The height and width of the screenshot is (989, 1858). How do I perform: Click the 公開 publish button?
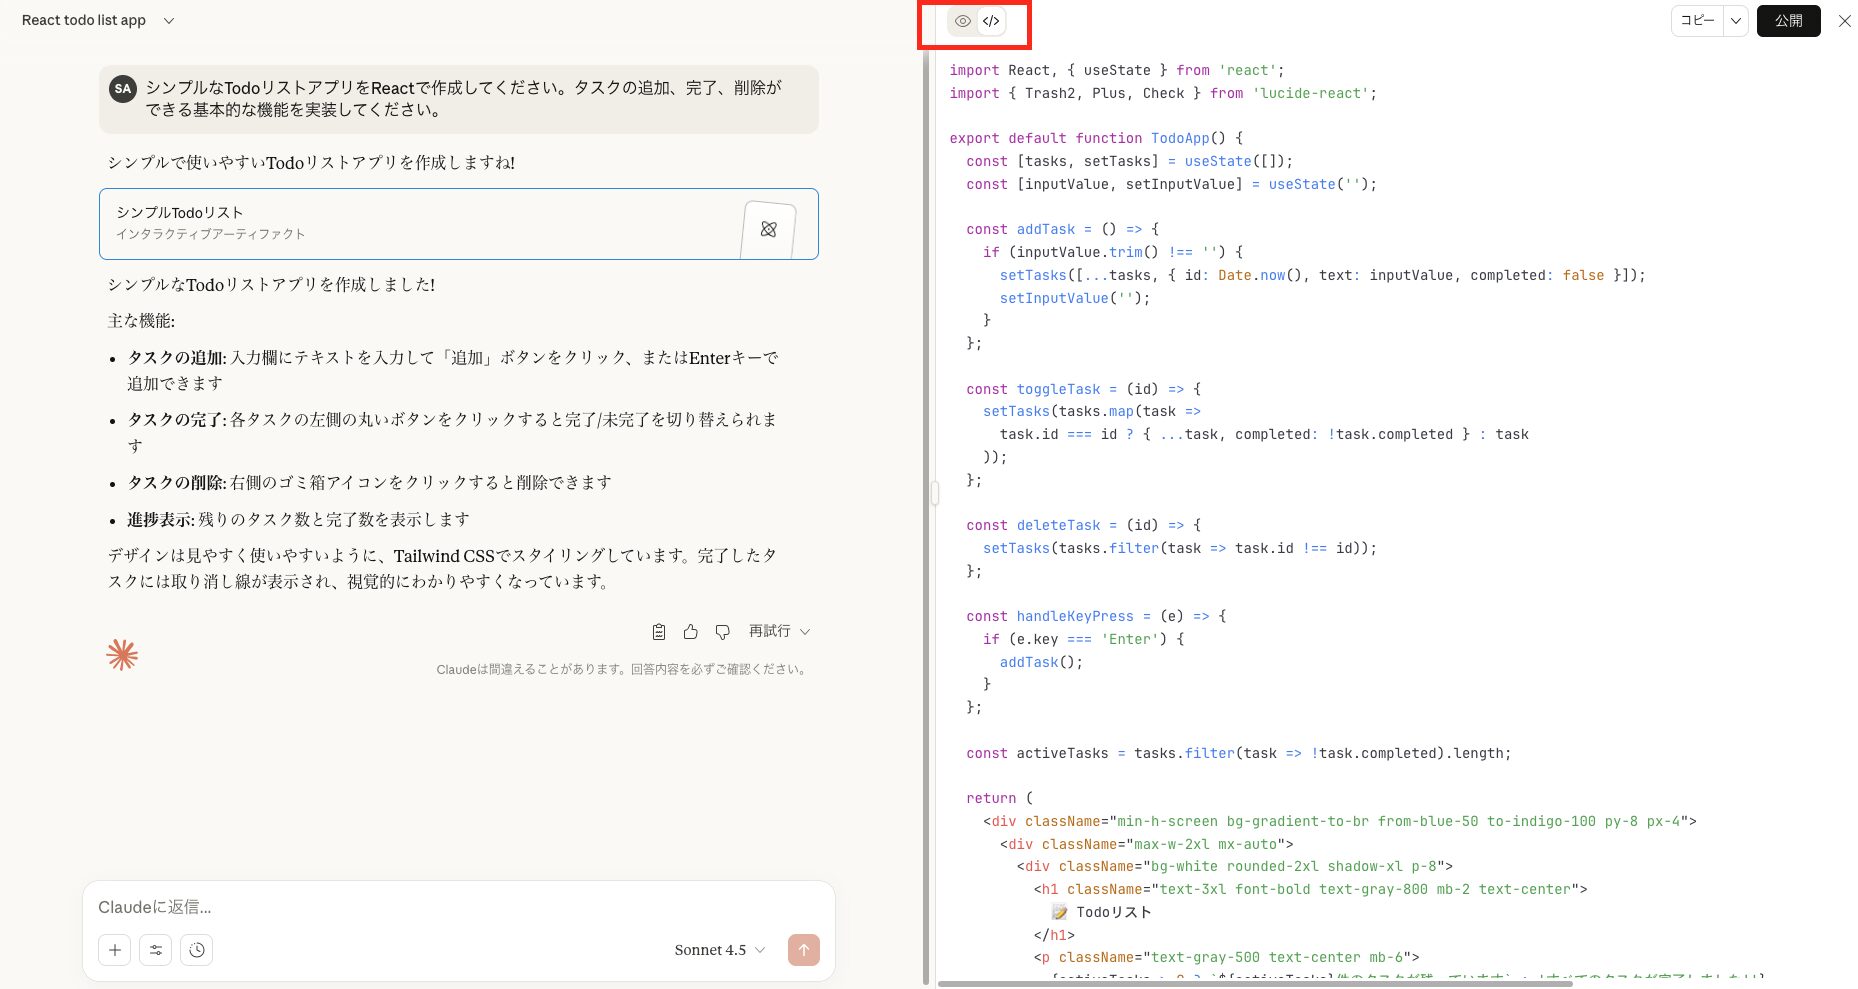point(1789,20)
